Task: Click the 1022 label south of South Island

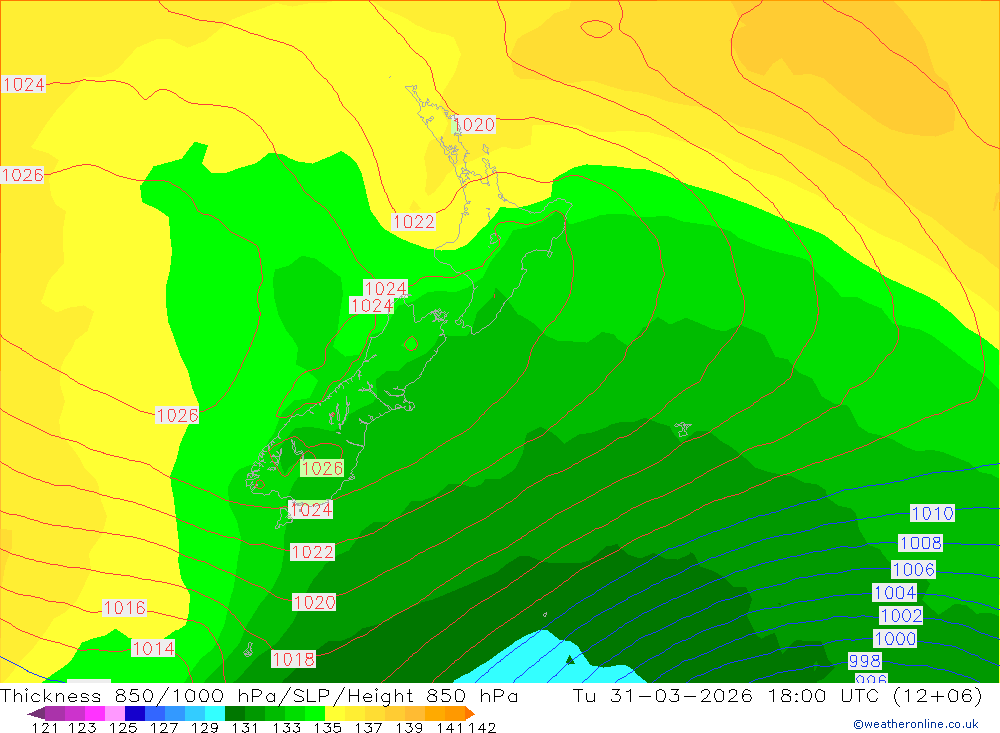Action: tap(312, 552)
